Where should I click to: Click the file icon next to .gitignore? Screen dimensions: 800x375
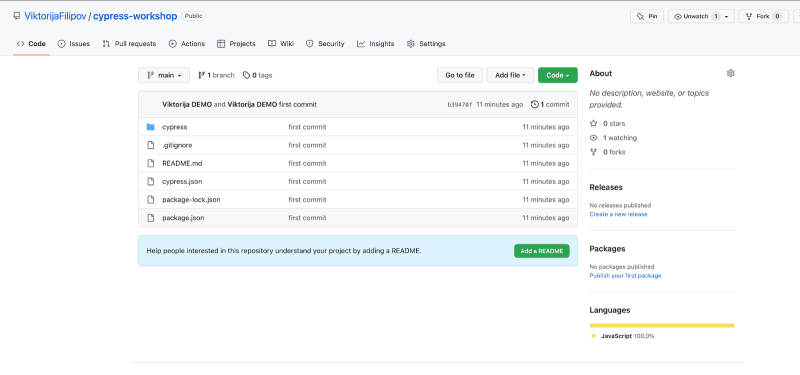(151, 145)
